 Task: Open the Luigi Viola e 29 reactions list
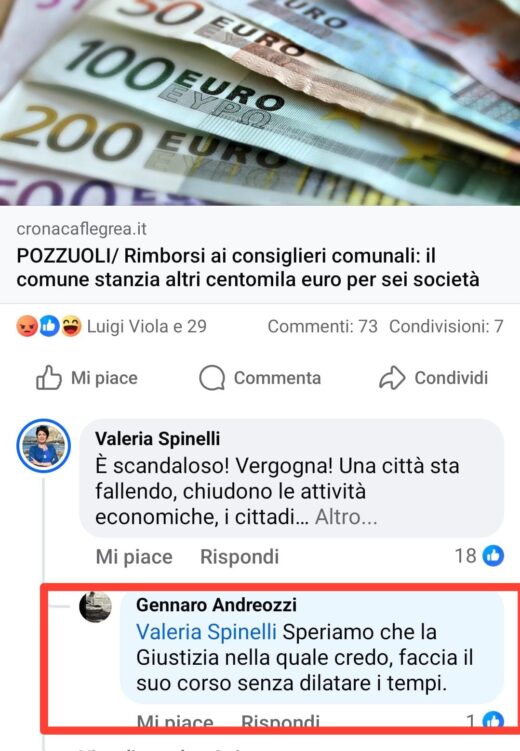click(147, 327)
